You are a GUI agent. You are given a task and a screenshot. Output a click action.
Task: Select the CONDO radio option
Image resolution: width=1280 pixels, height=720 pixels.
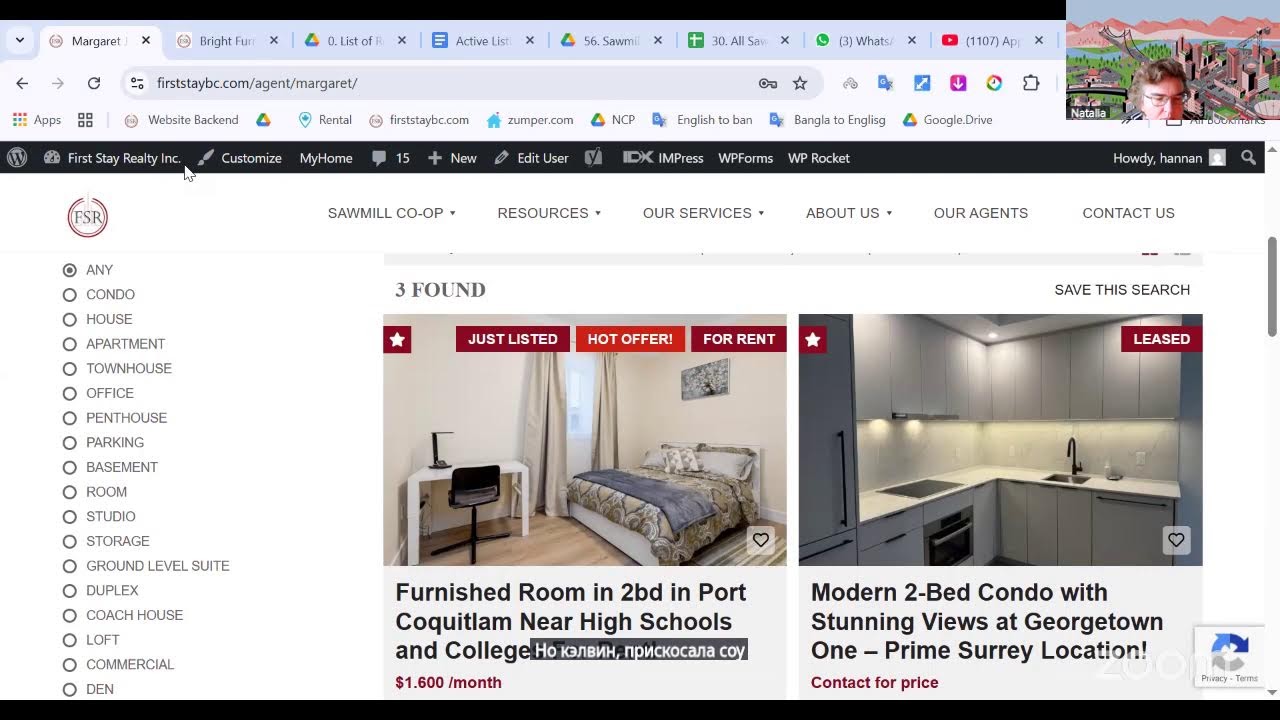coord(69,295)
